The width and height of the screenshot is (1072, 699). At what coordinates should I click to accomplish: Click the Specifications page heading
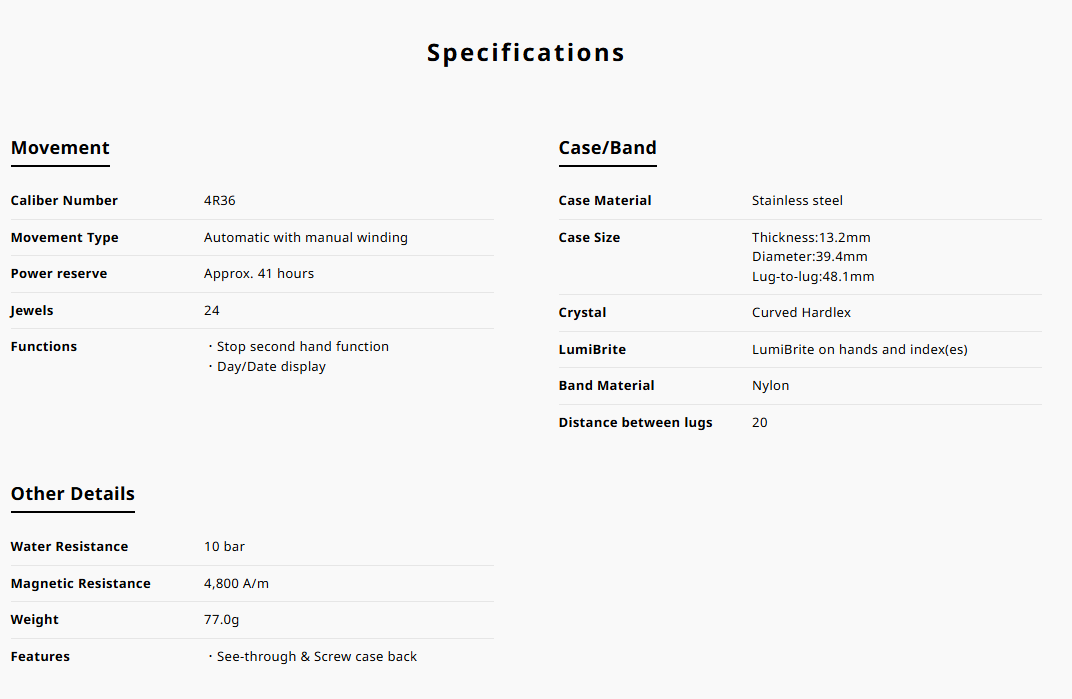click(x=526, y=53)
